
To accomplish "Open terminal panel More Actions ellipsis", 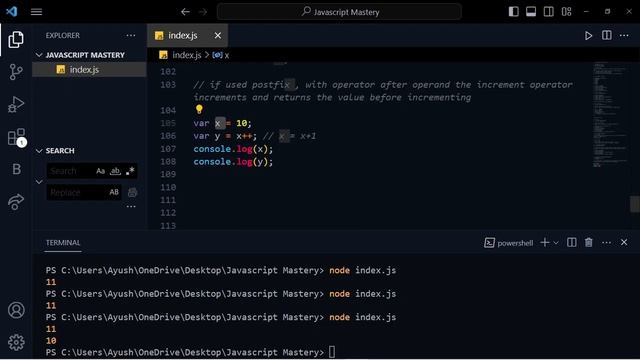I will 607,243.
